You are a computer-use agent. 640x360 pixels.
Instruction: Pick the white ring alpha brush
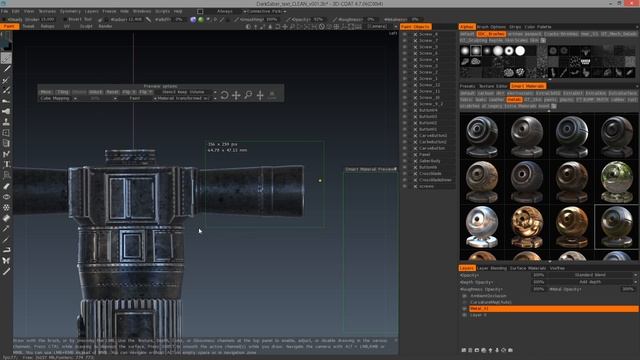tap(509, 51)
